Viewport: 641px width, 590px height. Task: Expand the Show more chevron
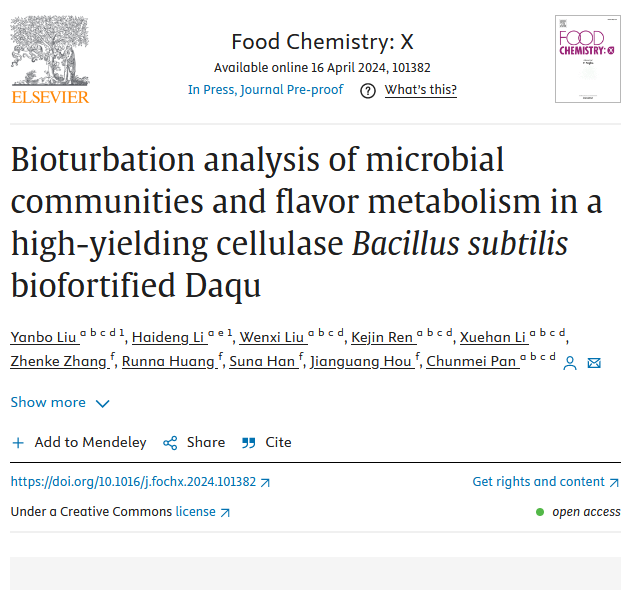pyautogui.click(x=102, y=403)
